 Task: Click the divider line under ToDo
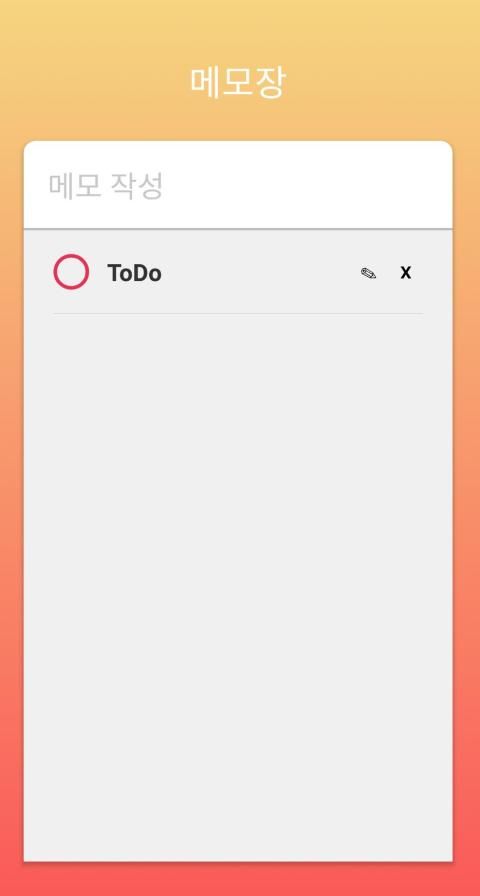tap(238, 313)
